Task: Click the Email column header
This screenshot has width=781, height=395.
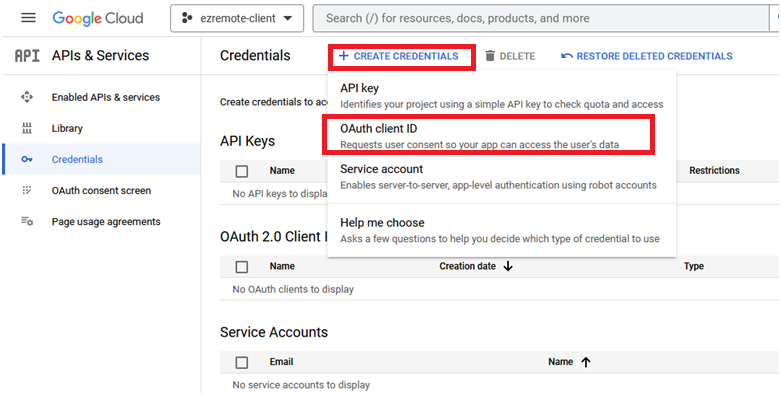Action: pyautogui.click(x=281, y=362)
